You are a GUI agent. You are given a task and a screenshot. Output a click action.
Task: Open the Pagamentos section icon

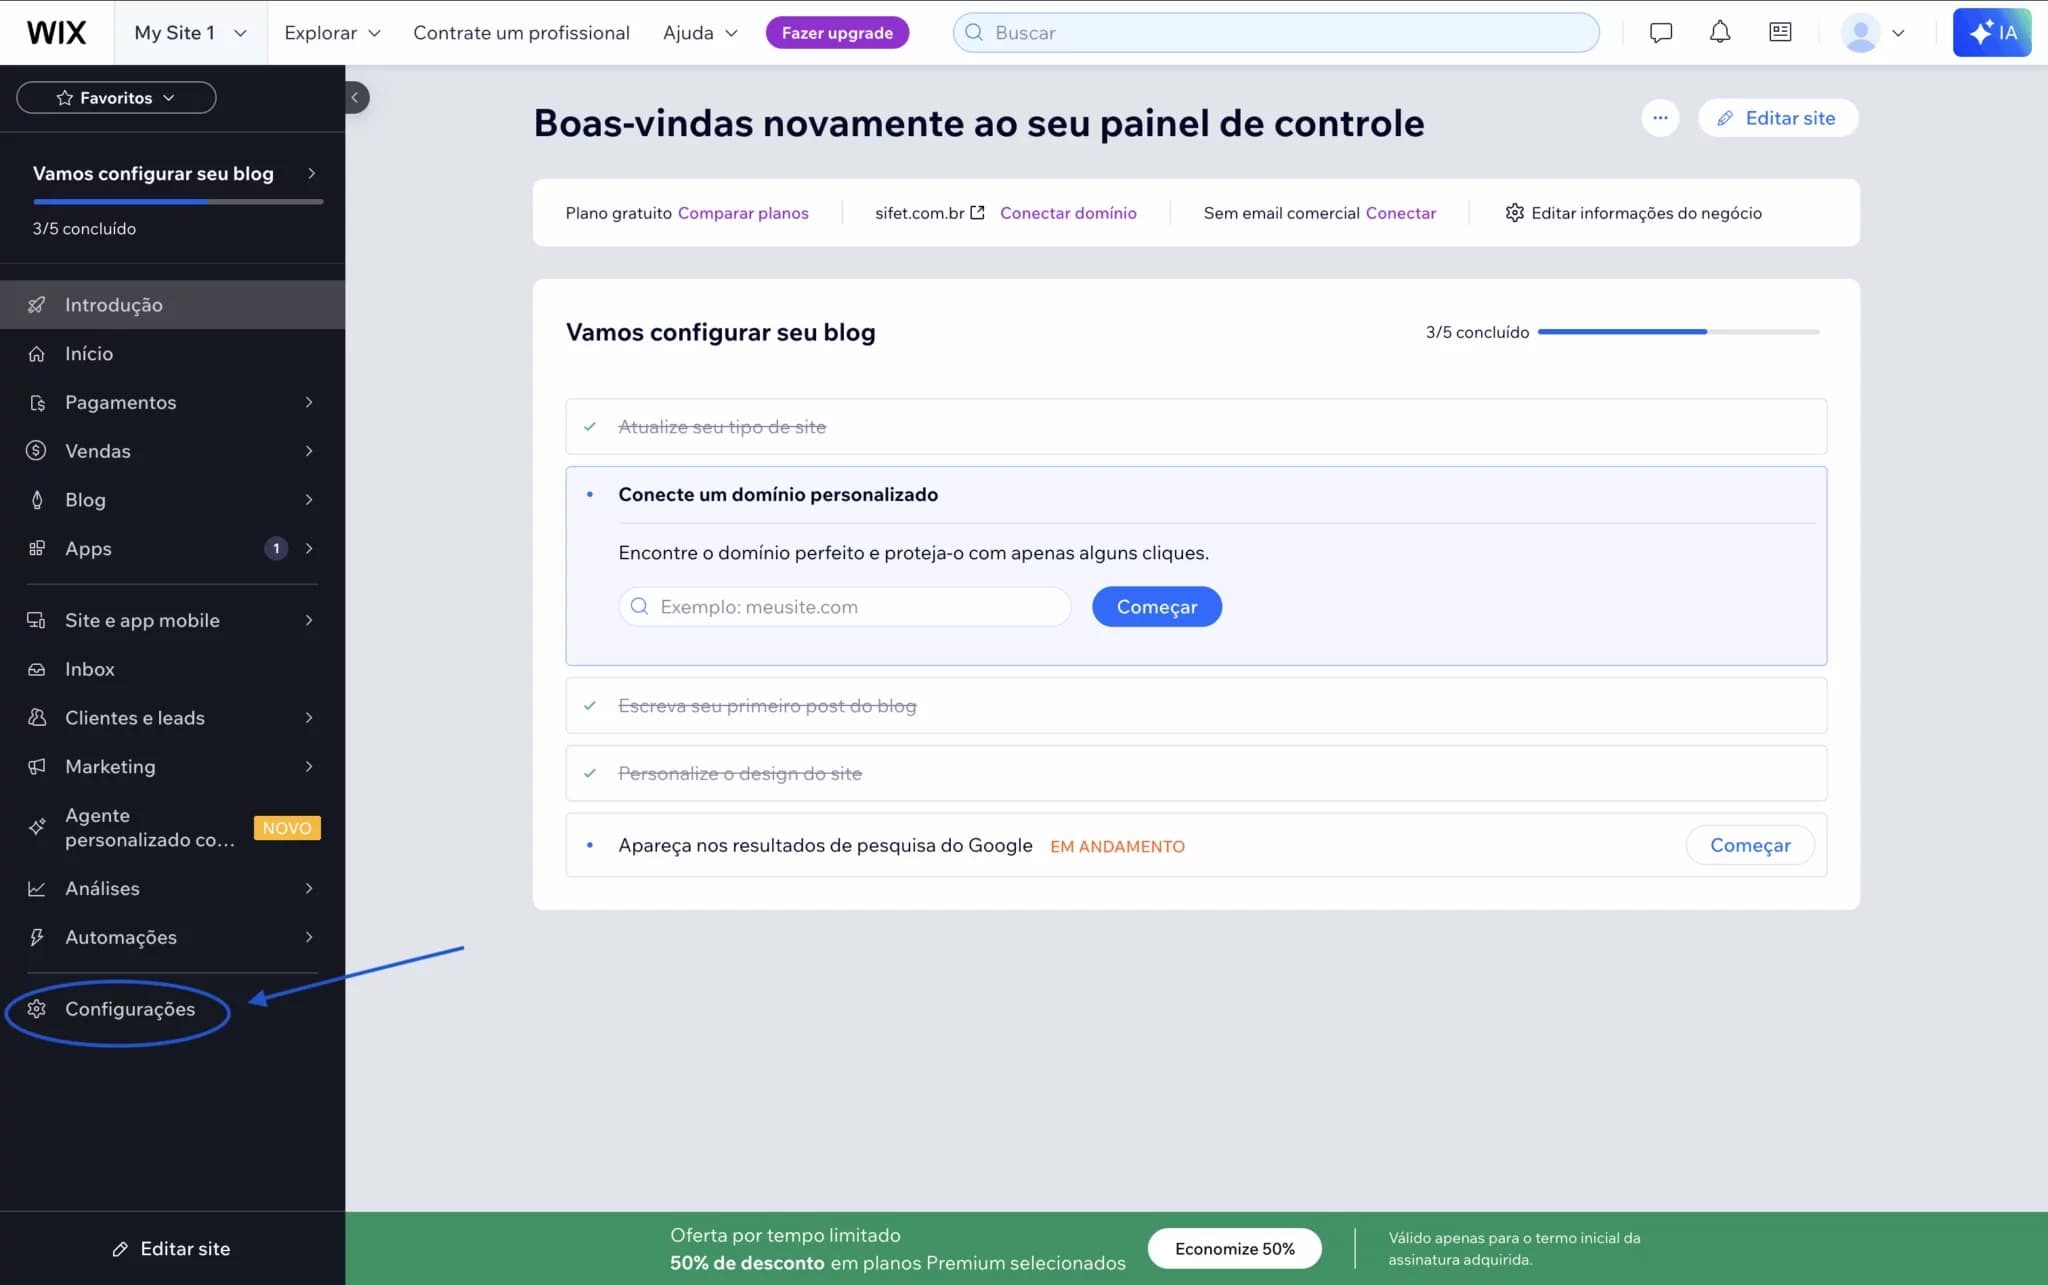point(36,402)
